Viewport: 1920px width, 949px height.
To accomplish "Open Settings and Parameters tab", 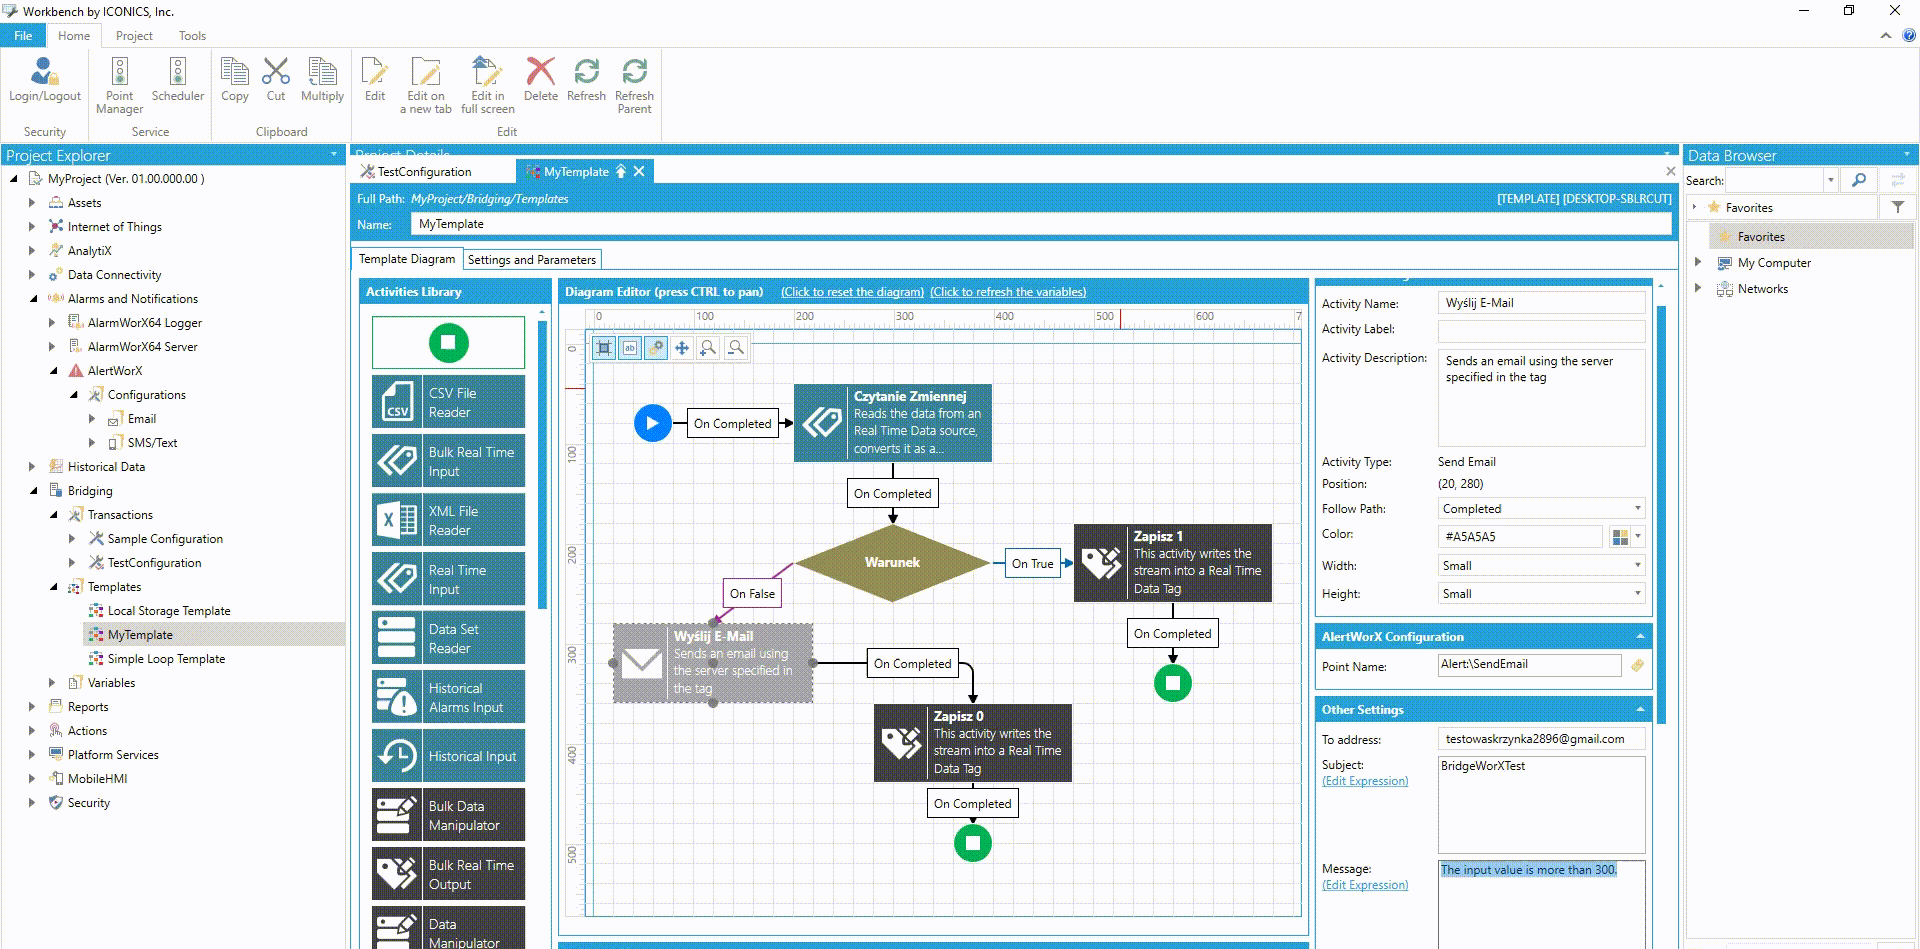I will pyautogui.click(x=532, y=259).
